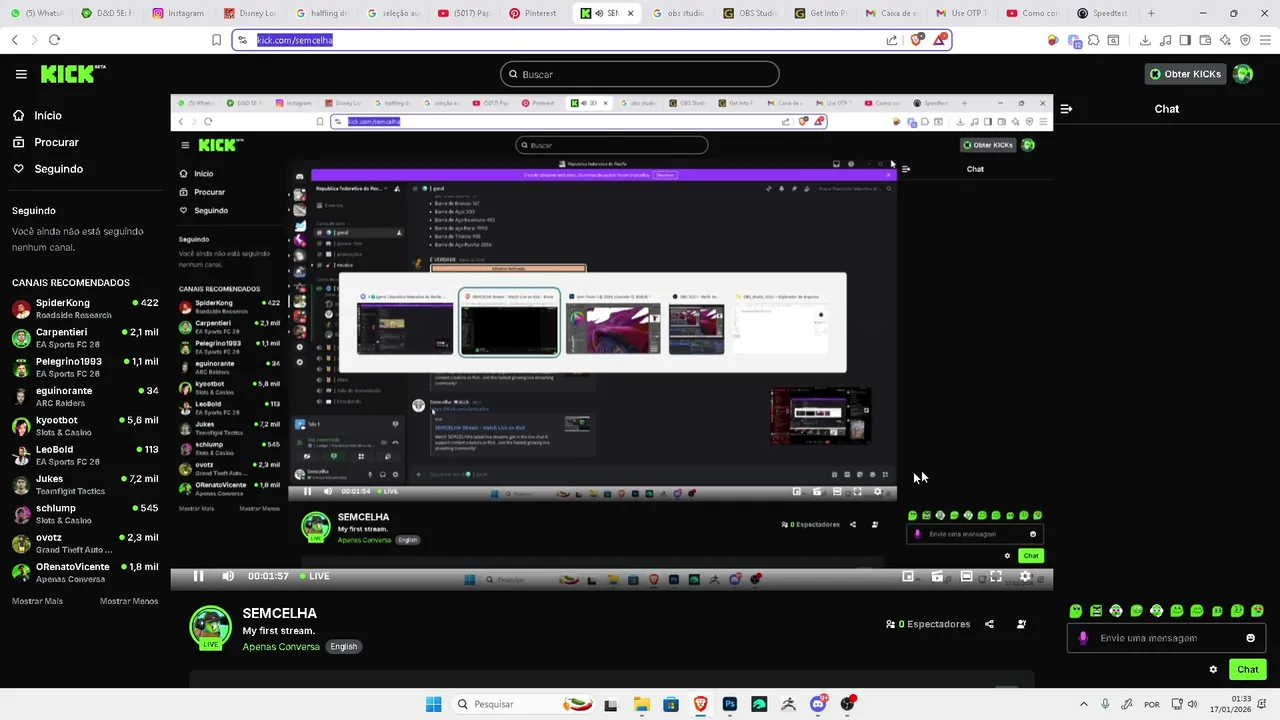The width and height of the screenshot is (1280, 720).
Task: Toggle browser sidebar panel icon
Action: [x=1185, y=40]
